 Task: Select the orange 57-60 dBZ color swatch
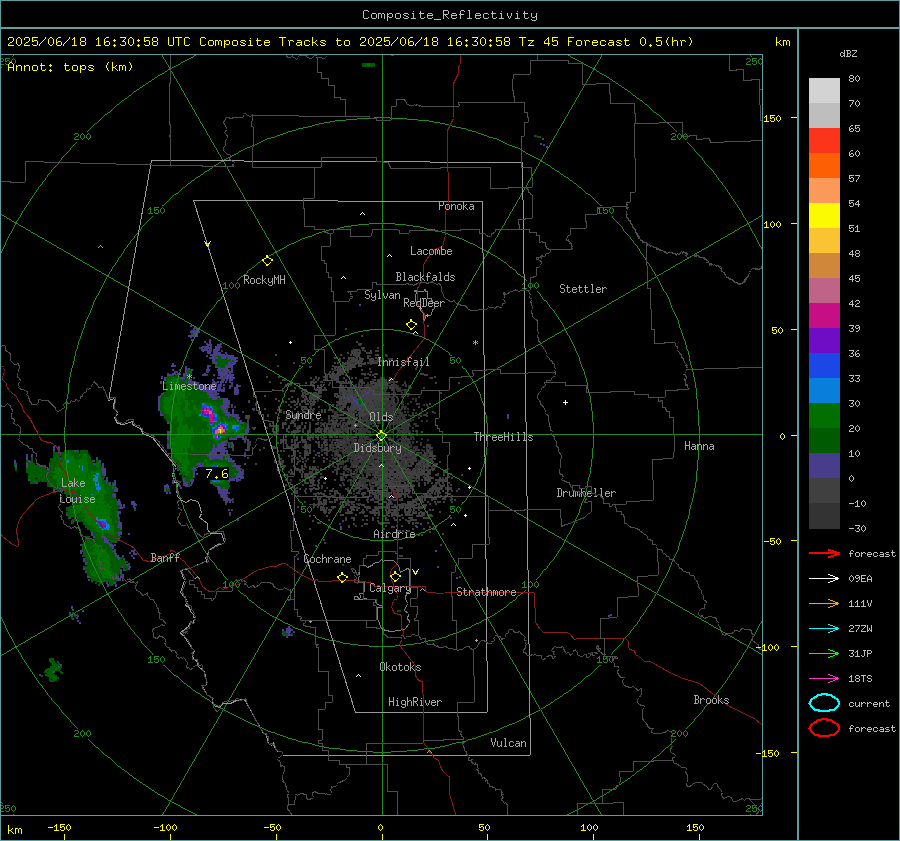tap(824, 166)
